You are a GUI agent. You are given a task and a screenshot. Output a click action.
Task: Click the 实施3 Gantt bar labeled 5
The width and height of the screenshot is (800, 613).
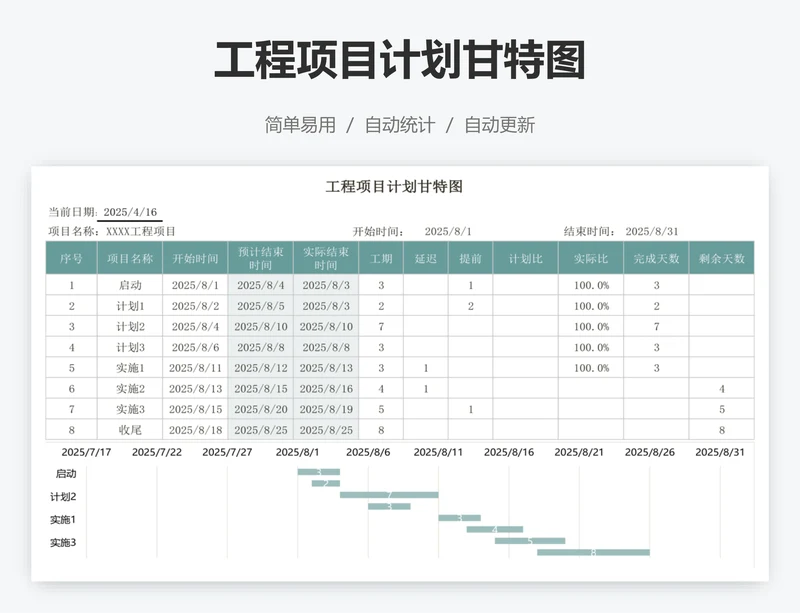[530, 541]
